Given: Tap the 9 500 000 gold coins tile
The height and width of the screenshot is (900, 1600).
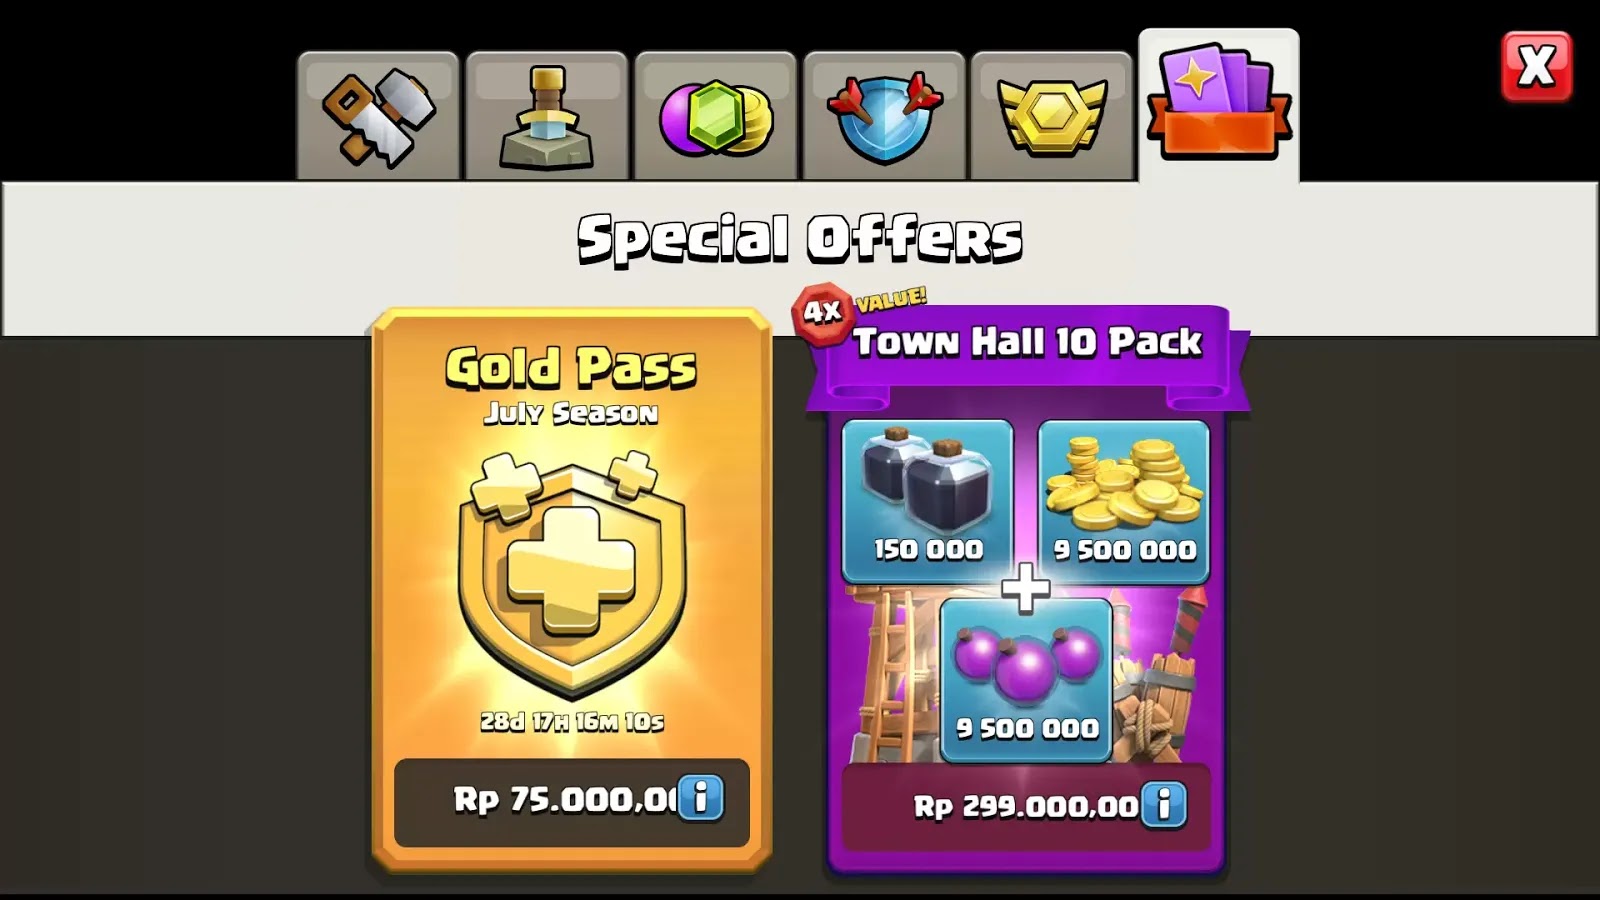Looking at the screenshot, I should [x=1124, y=501].
